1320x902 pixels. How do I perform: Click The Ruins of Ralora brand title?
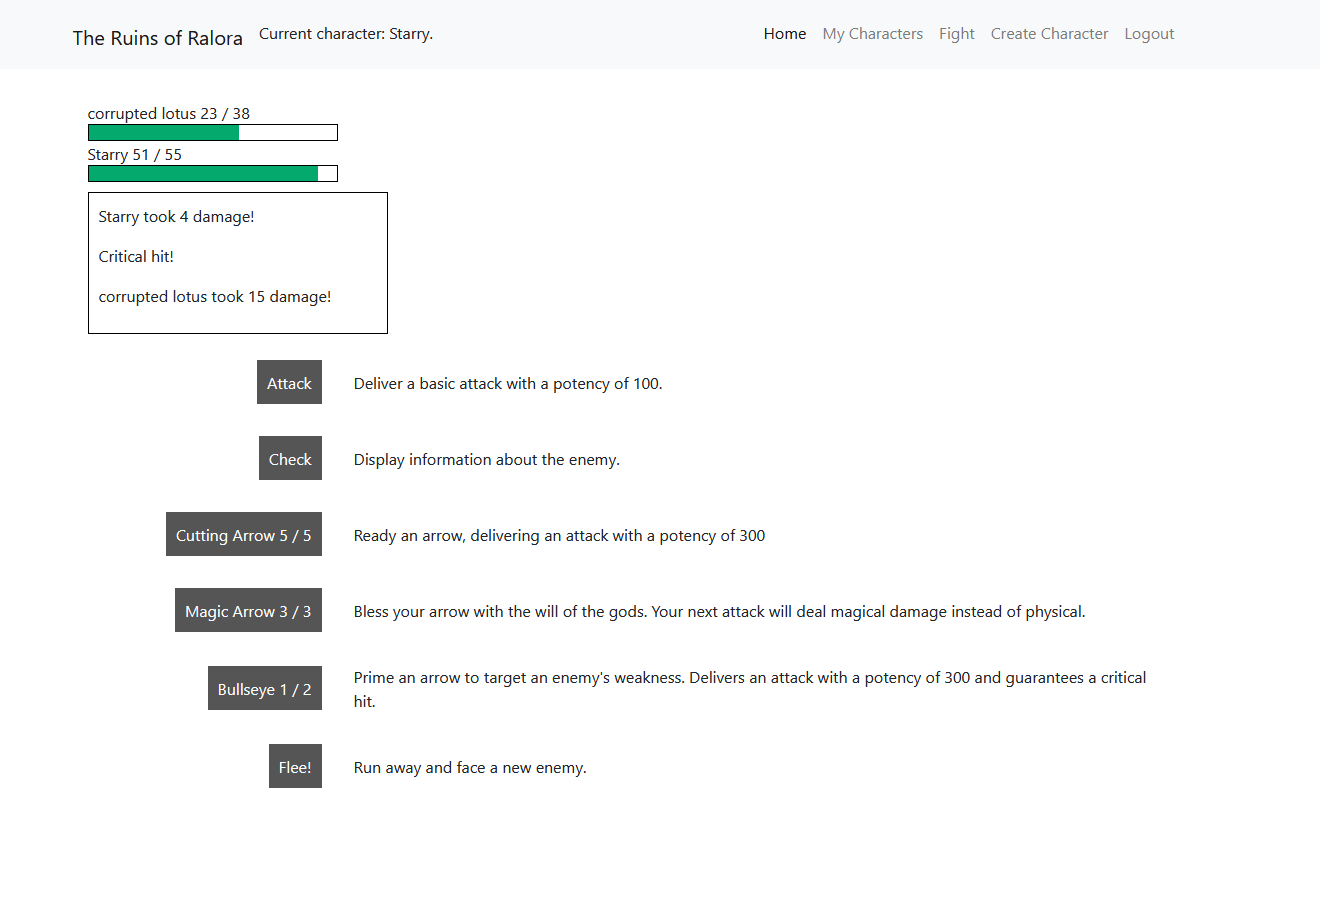coord(158,38)
